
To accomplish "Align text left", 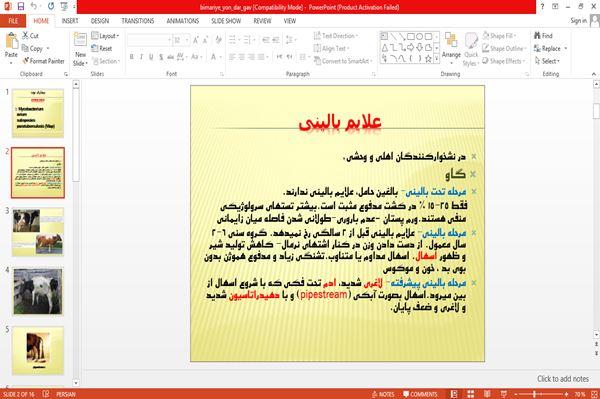I will [232, 57].
